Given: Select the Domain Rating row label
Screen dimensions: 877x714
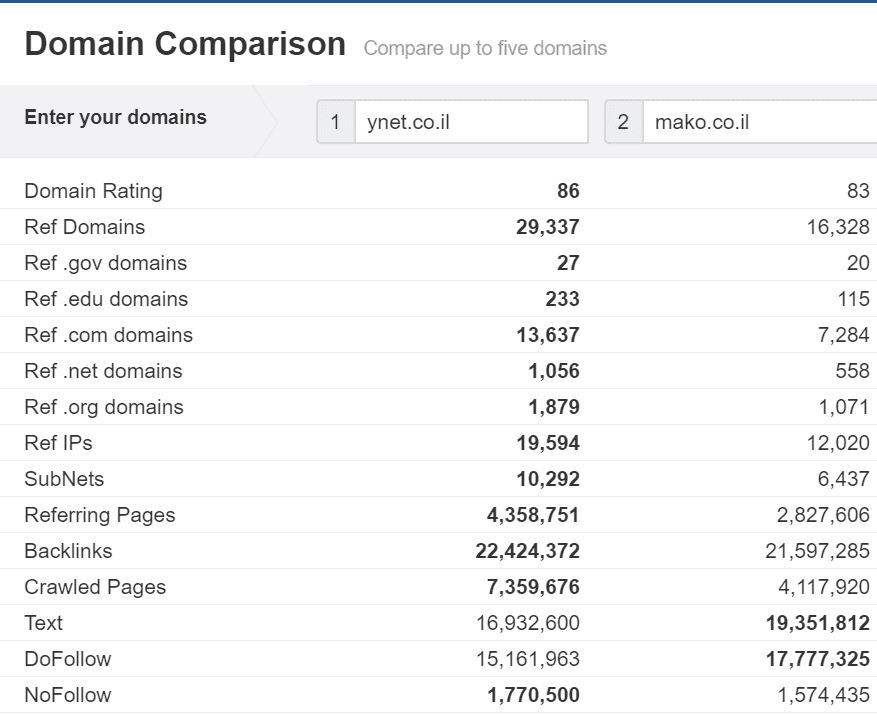Looking at the screenshot, I should [x=93, y=191].
